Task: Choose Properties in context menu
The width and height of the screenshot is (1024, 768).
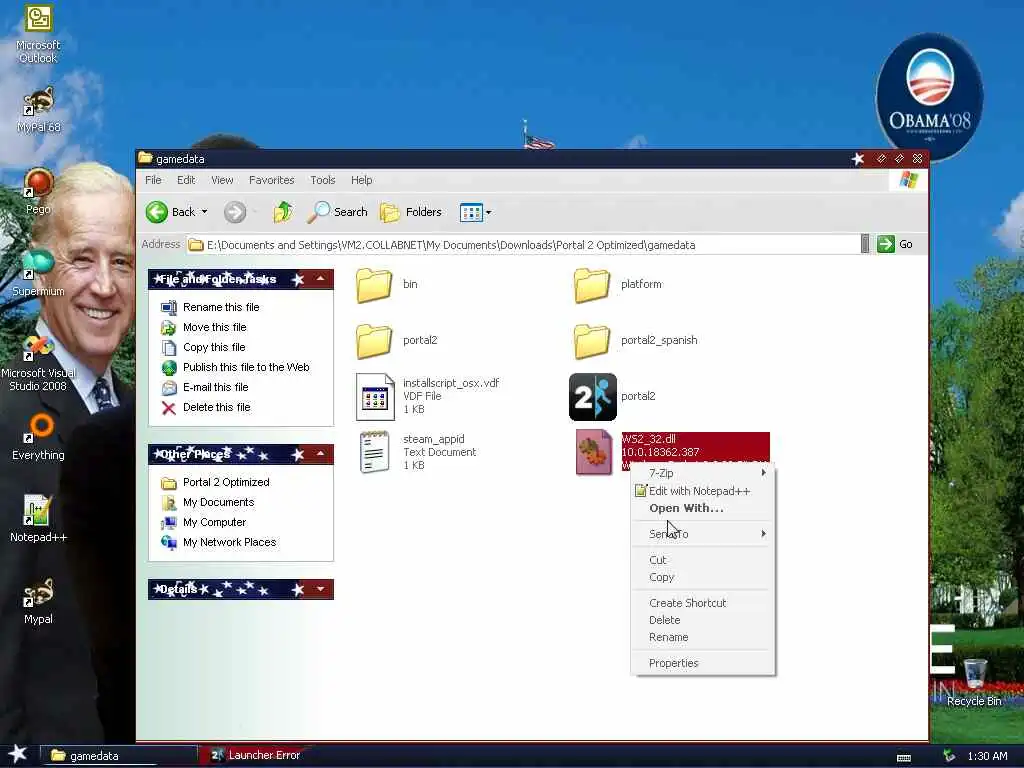Action: (703, 664)
